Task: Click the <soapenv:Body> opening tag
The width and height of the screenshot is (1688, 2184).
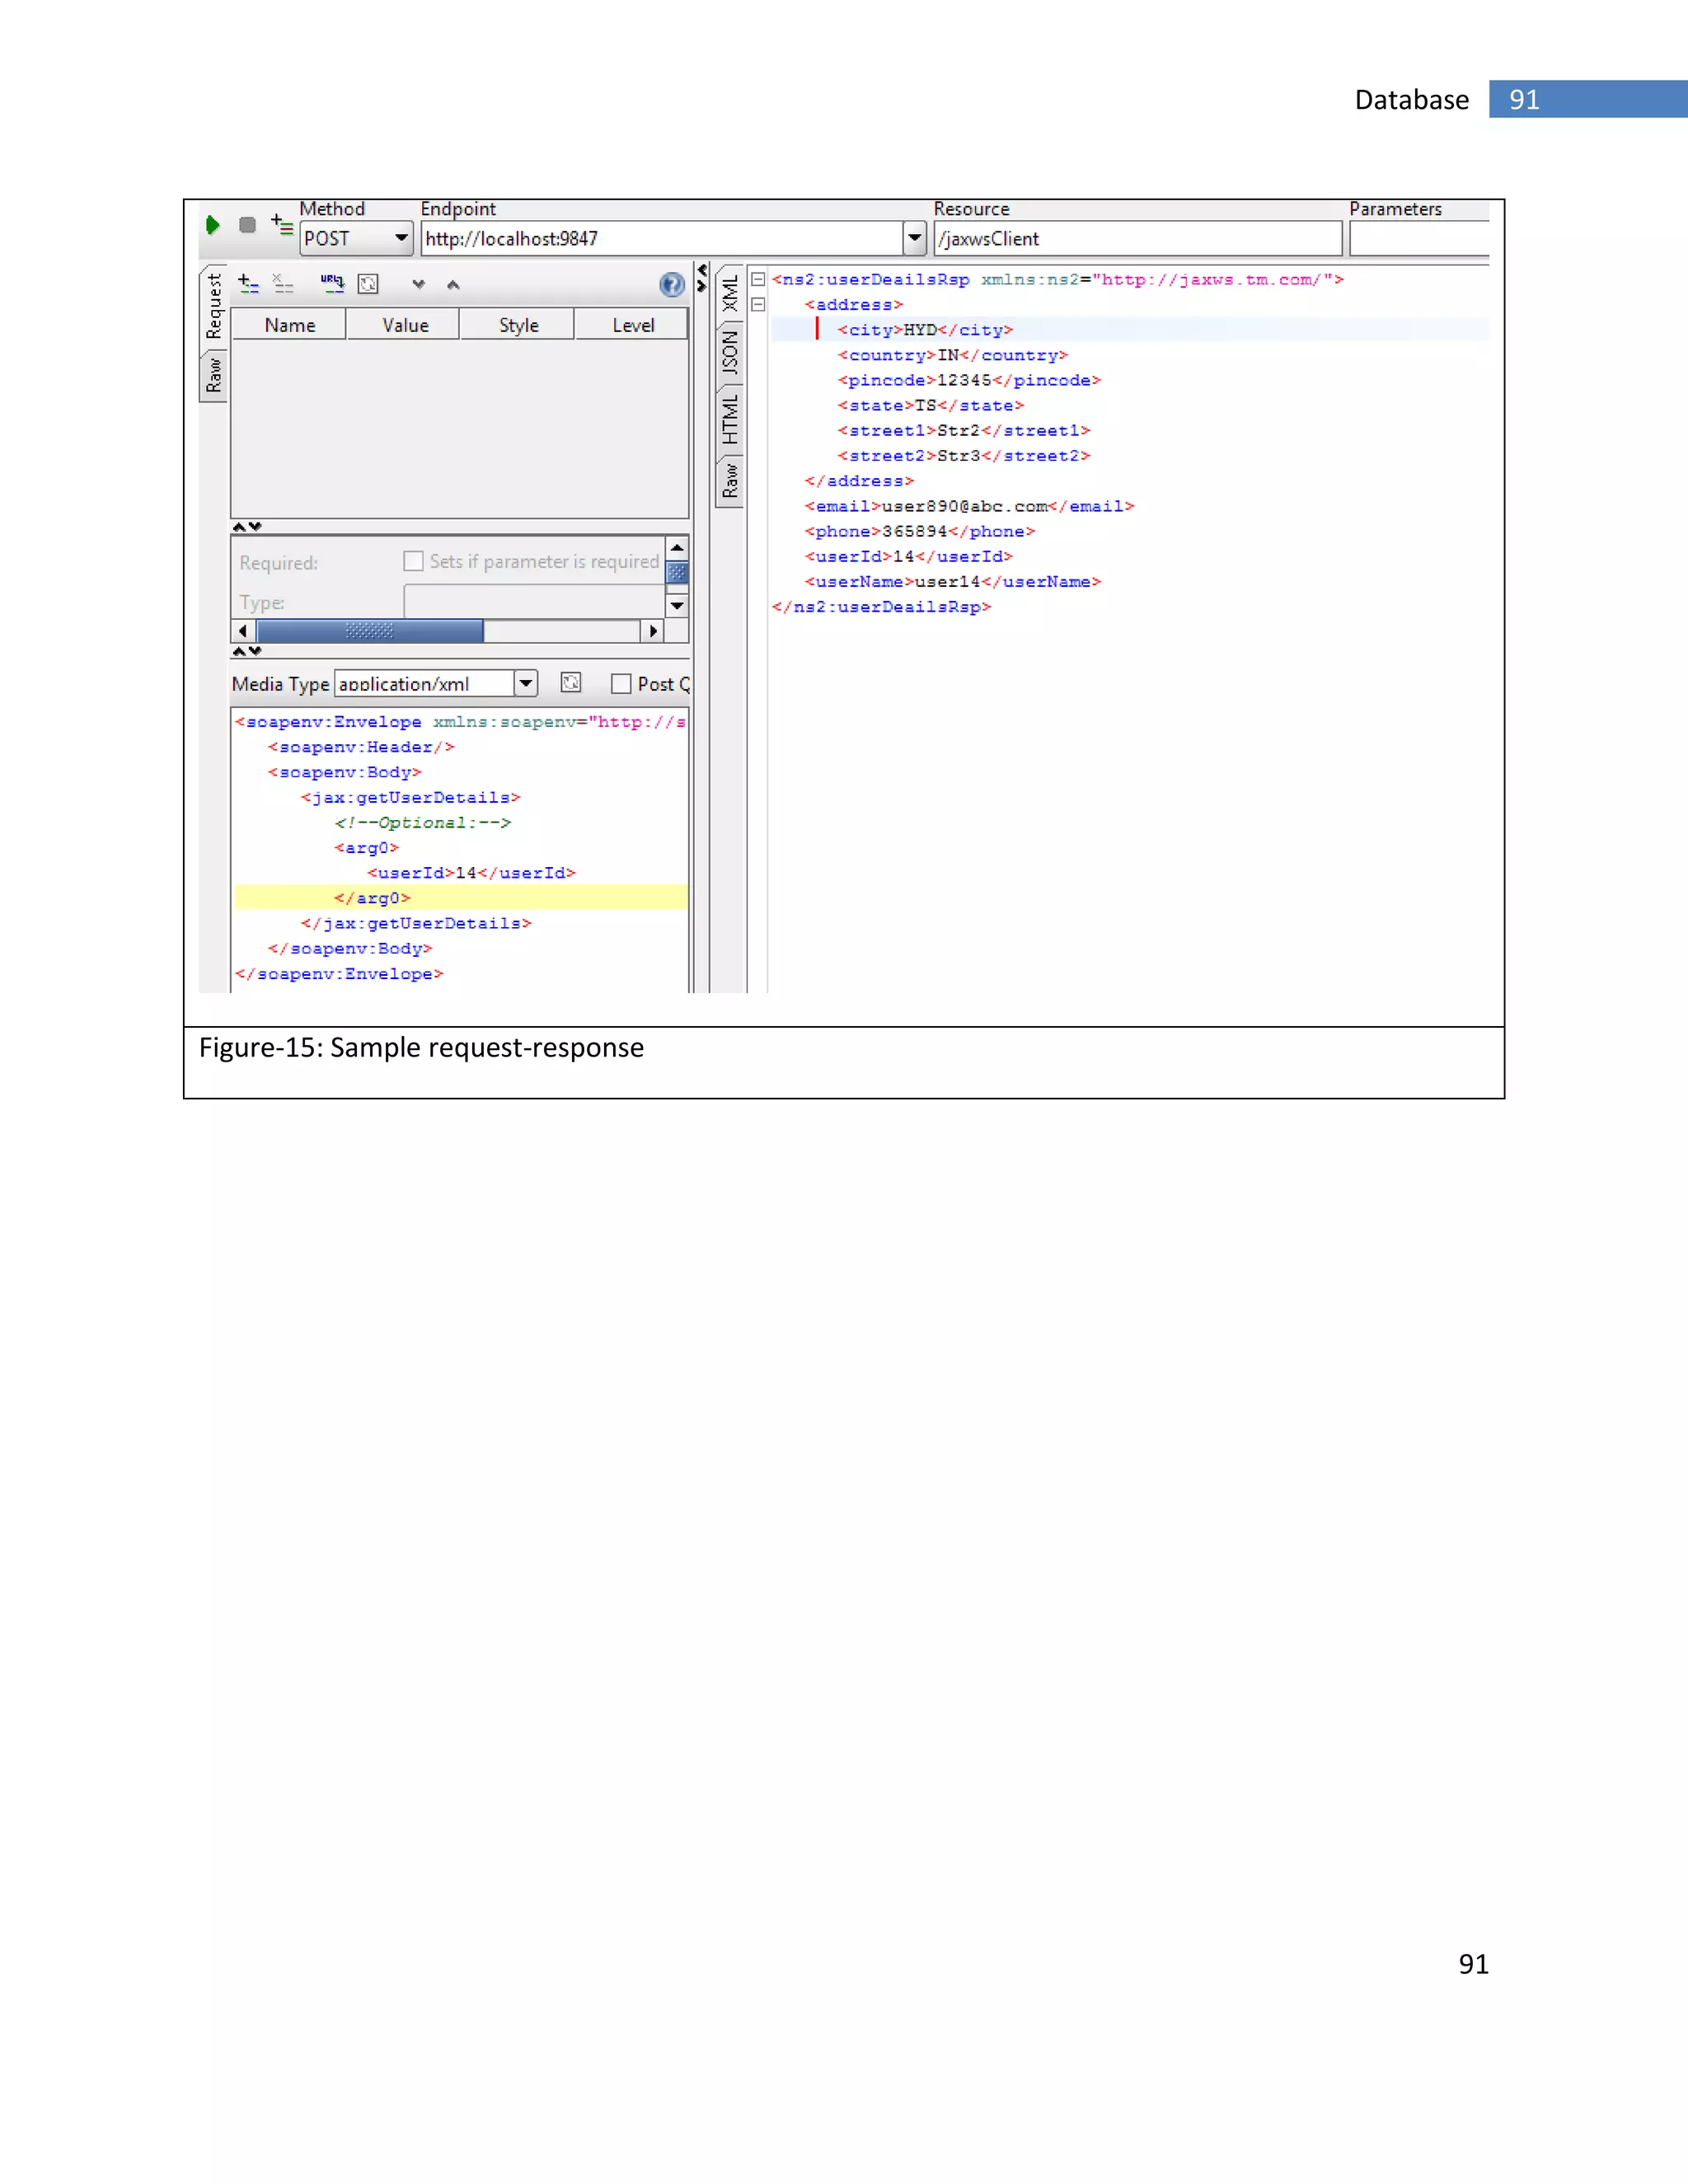Action: (344, 772)
